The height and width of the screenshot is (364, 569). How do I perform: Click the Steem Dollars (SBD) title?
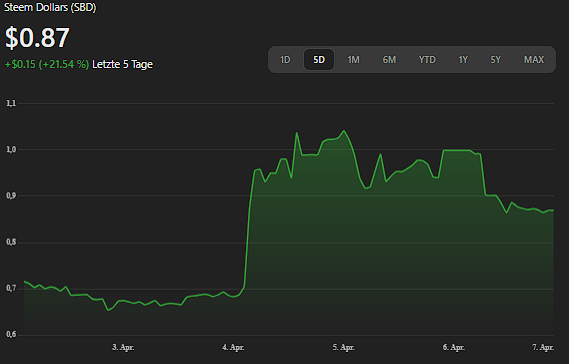50,7
